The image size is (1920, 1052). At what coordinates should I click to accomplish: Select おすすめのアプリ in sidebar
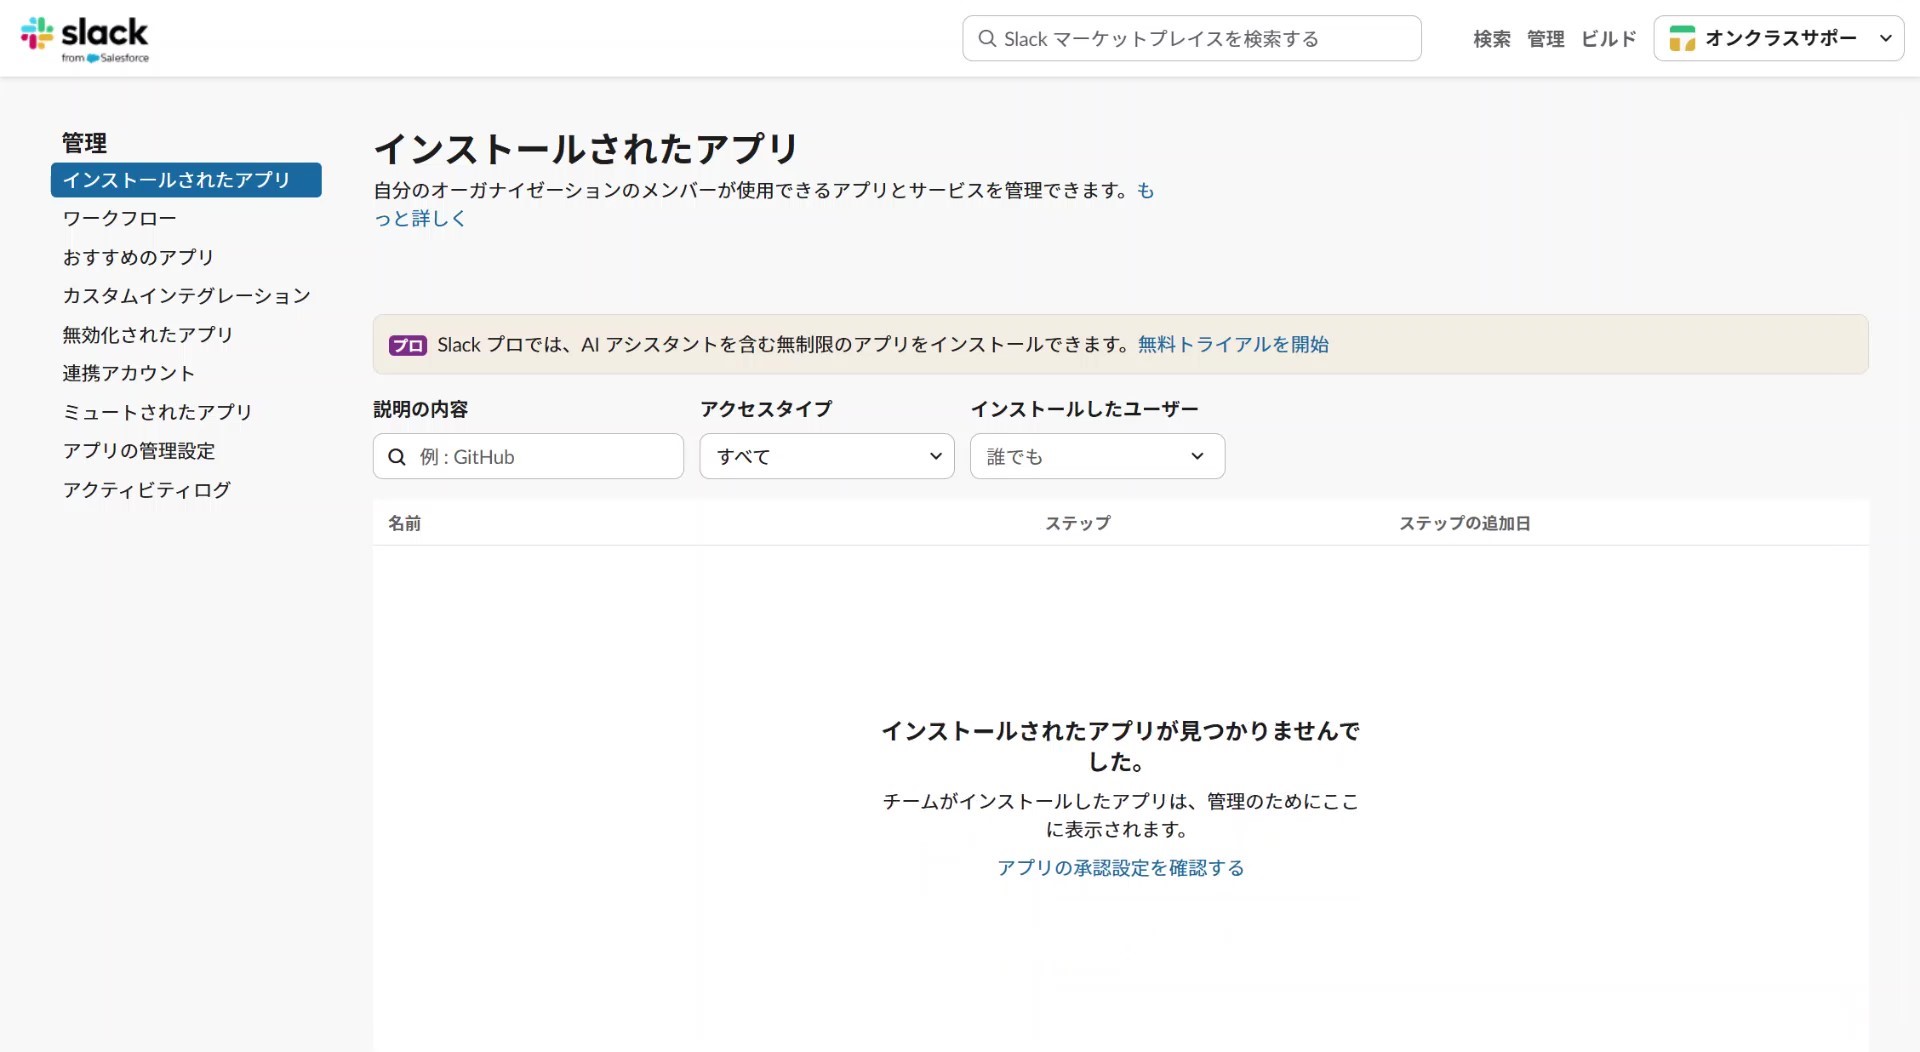(x=138, y=257)
